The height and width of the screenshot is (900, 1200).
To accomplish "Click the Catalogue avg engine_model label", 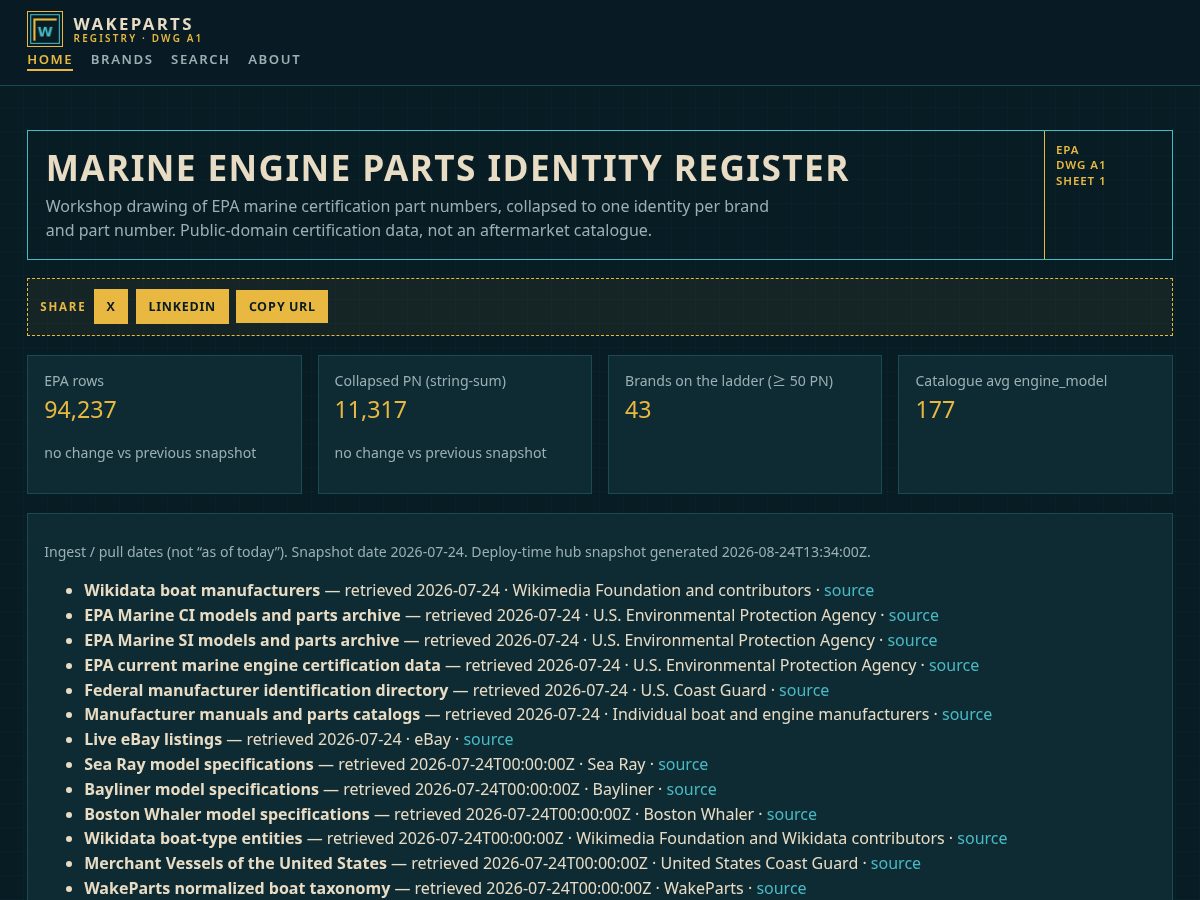I will click(x=1011, y=381).
